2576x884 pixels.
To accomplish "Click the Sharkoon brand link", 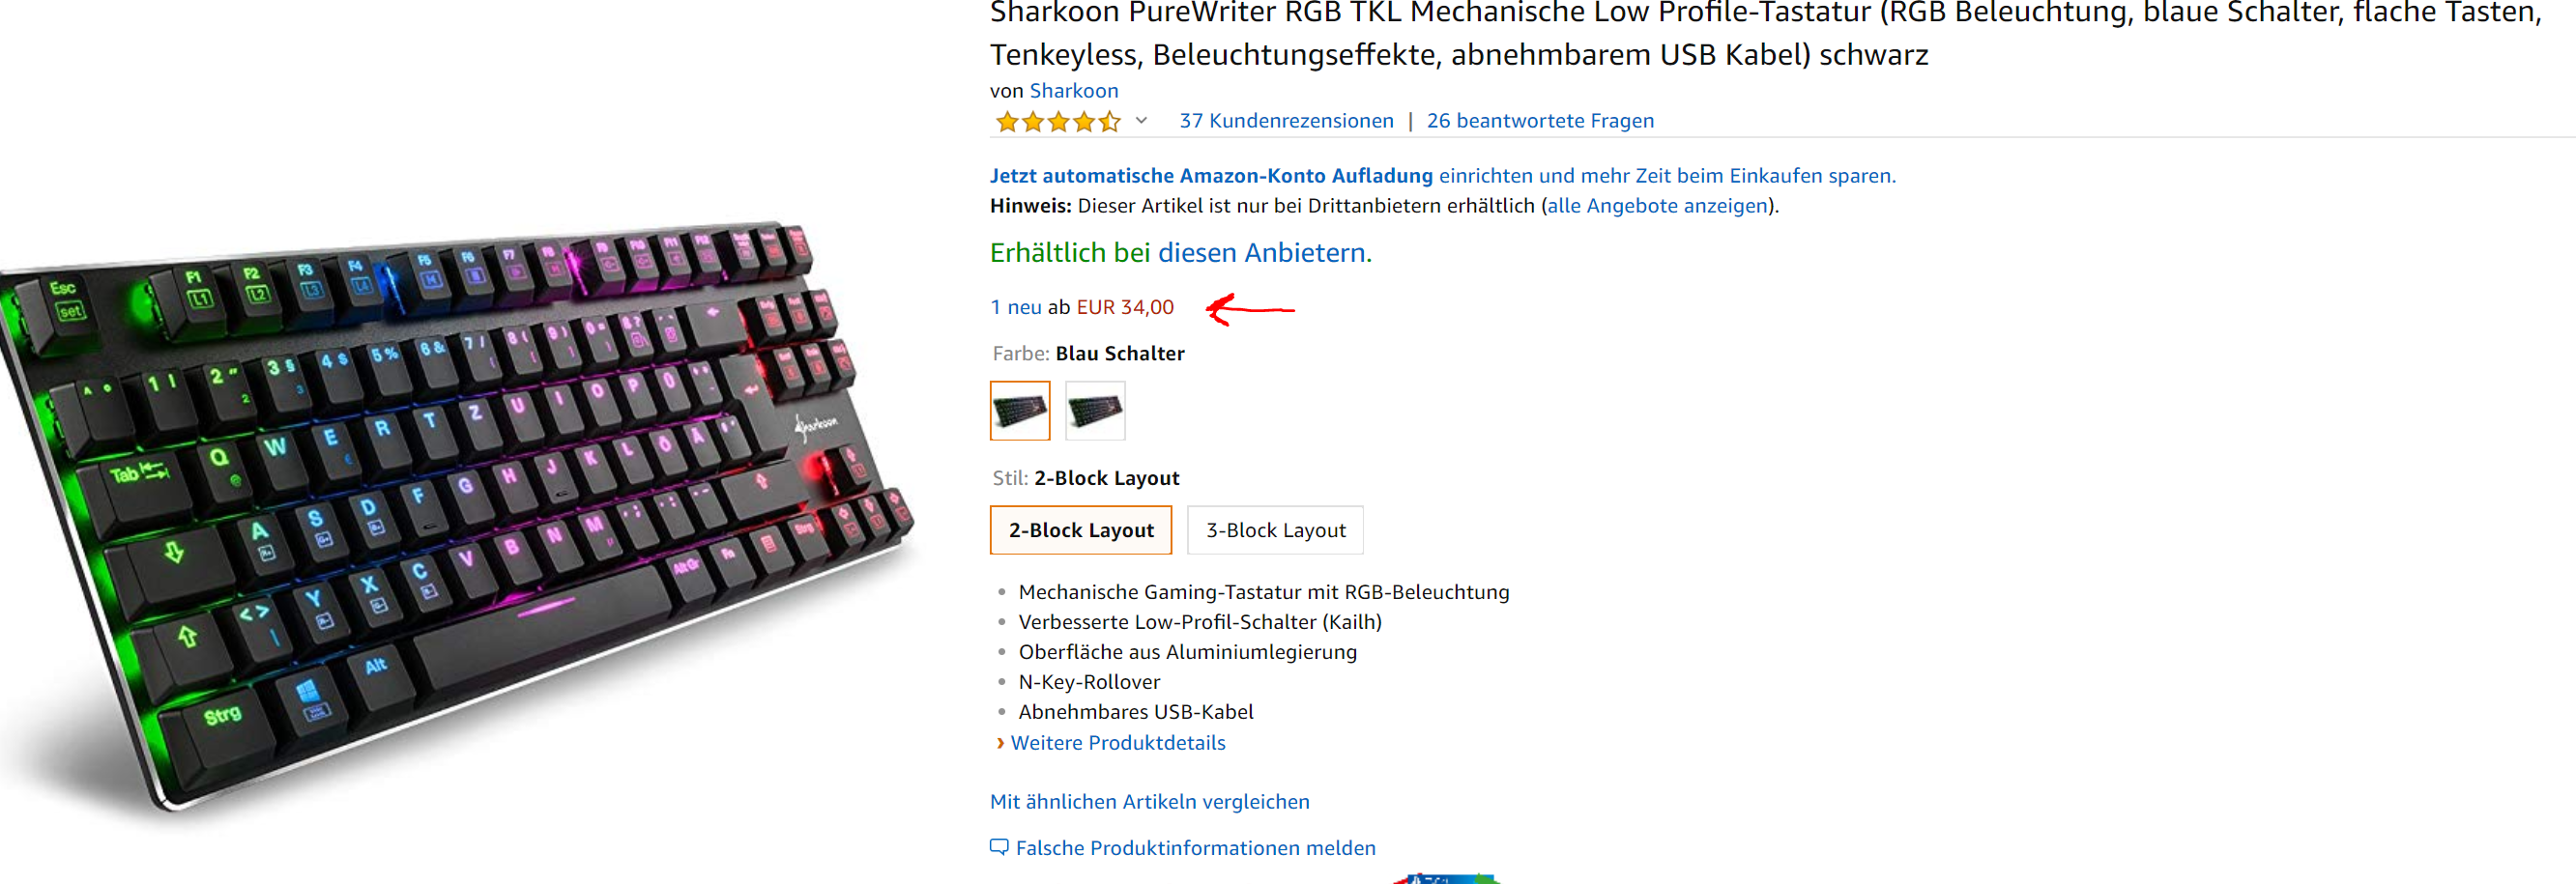I will [1074, 91].
